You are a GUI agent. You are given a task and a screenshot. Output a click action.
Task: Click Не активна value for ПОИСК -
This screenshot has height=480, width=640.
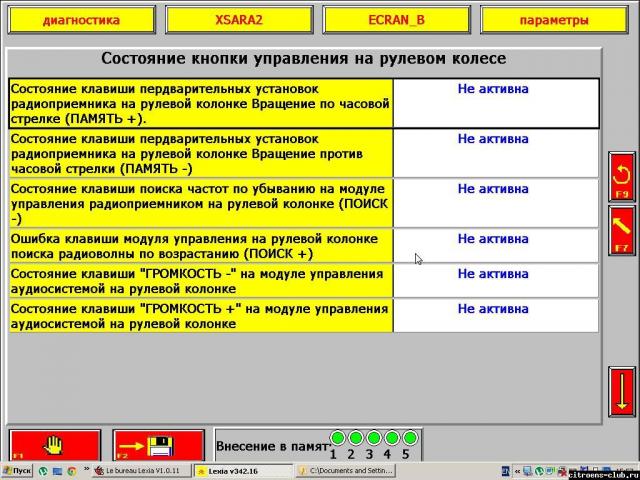coord(493,189)
